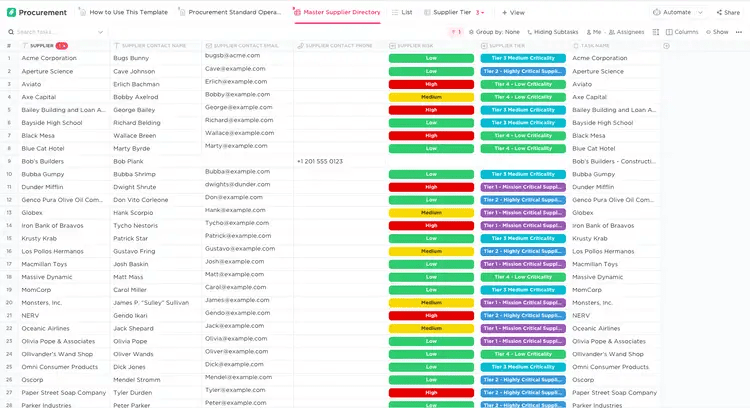The width and height of the screenshot is (750, 408).
Task: Click the red High risk label for Aviato
Action: [431, 84]
